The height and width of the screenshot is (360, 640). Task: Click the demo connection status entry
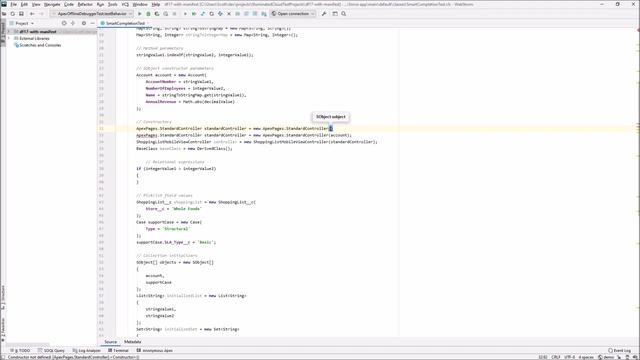coord(606,357)
